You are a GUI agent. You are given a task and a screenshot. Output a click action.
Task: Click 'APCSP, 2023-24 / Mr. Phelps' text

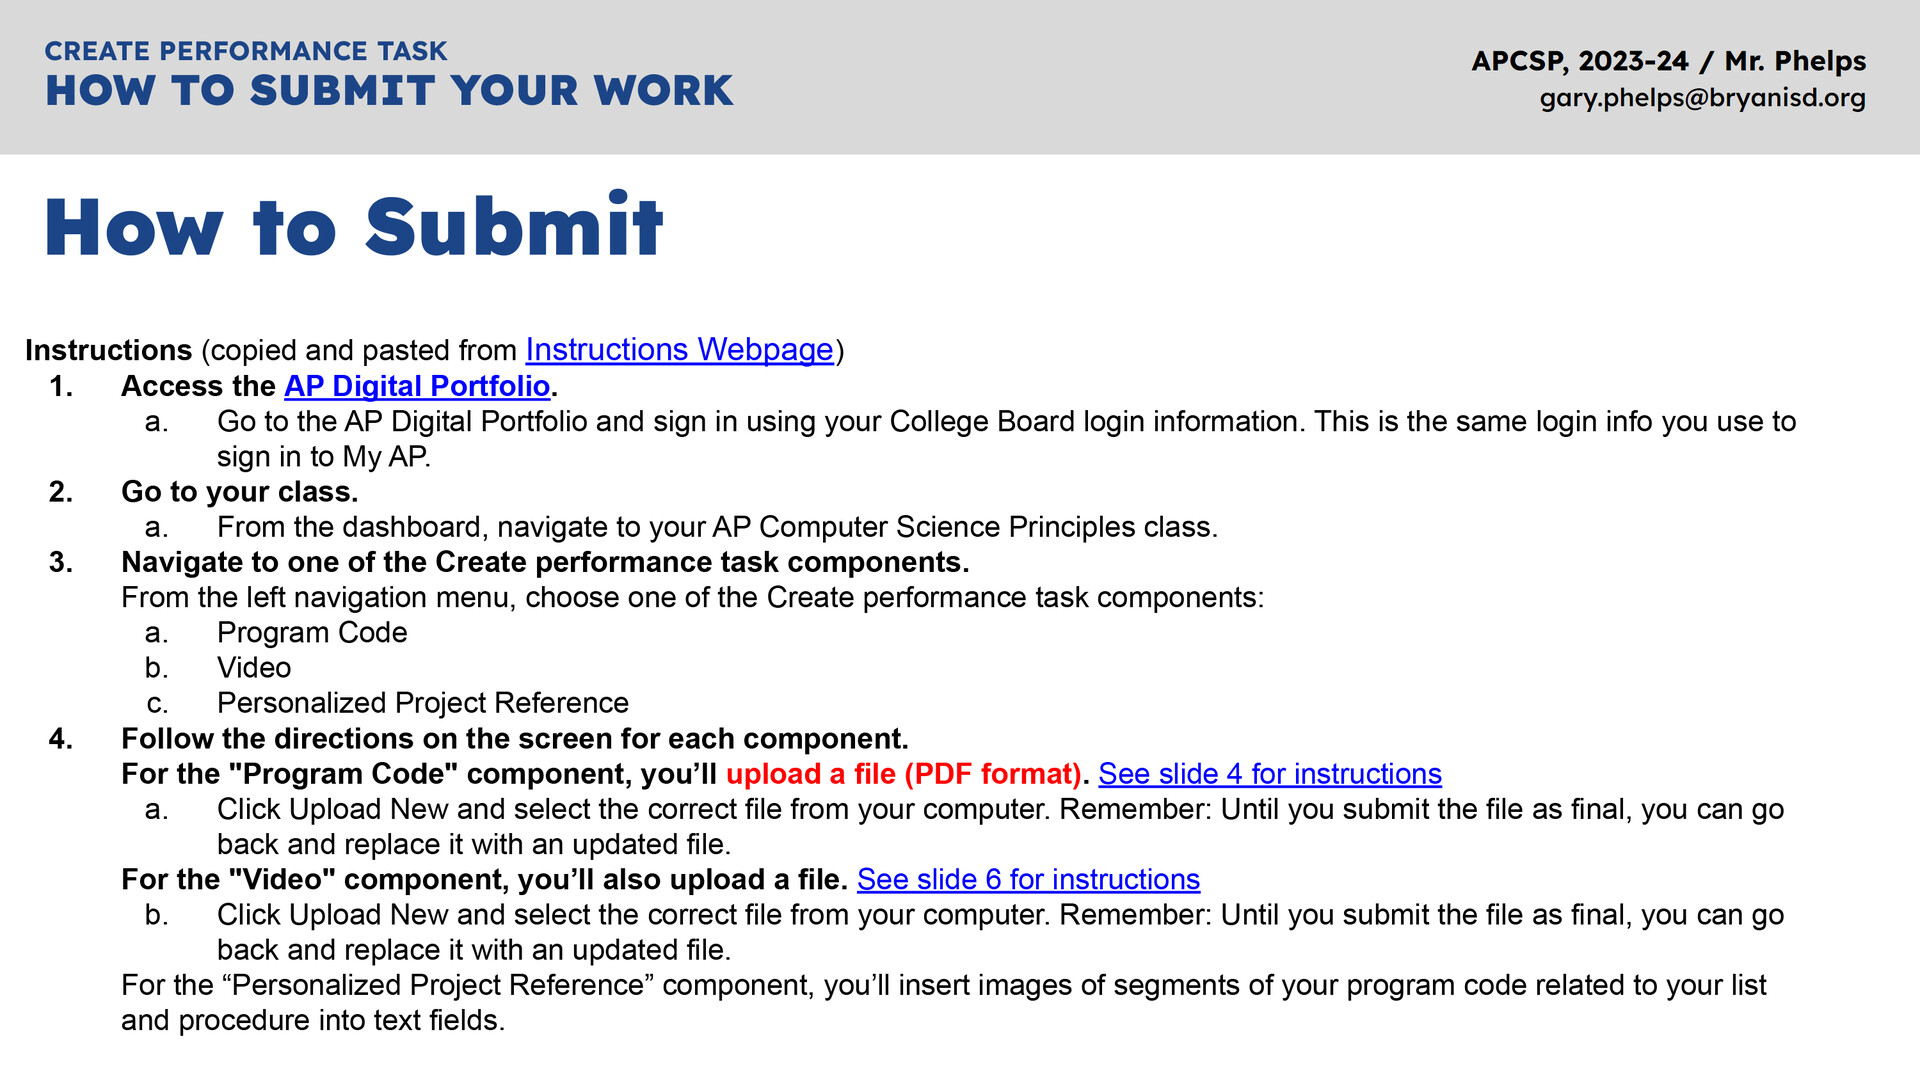click(1668, 61)
